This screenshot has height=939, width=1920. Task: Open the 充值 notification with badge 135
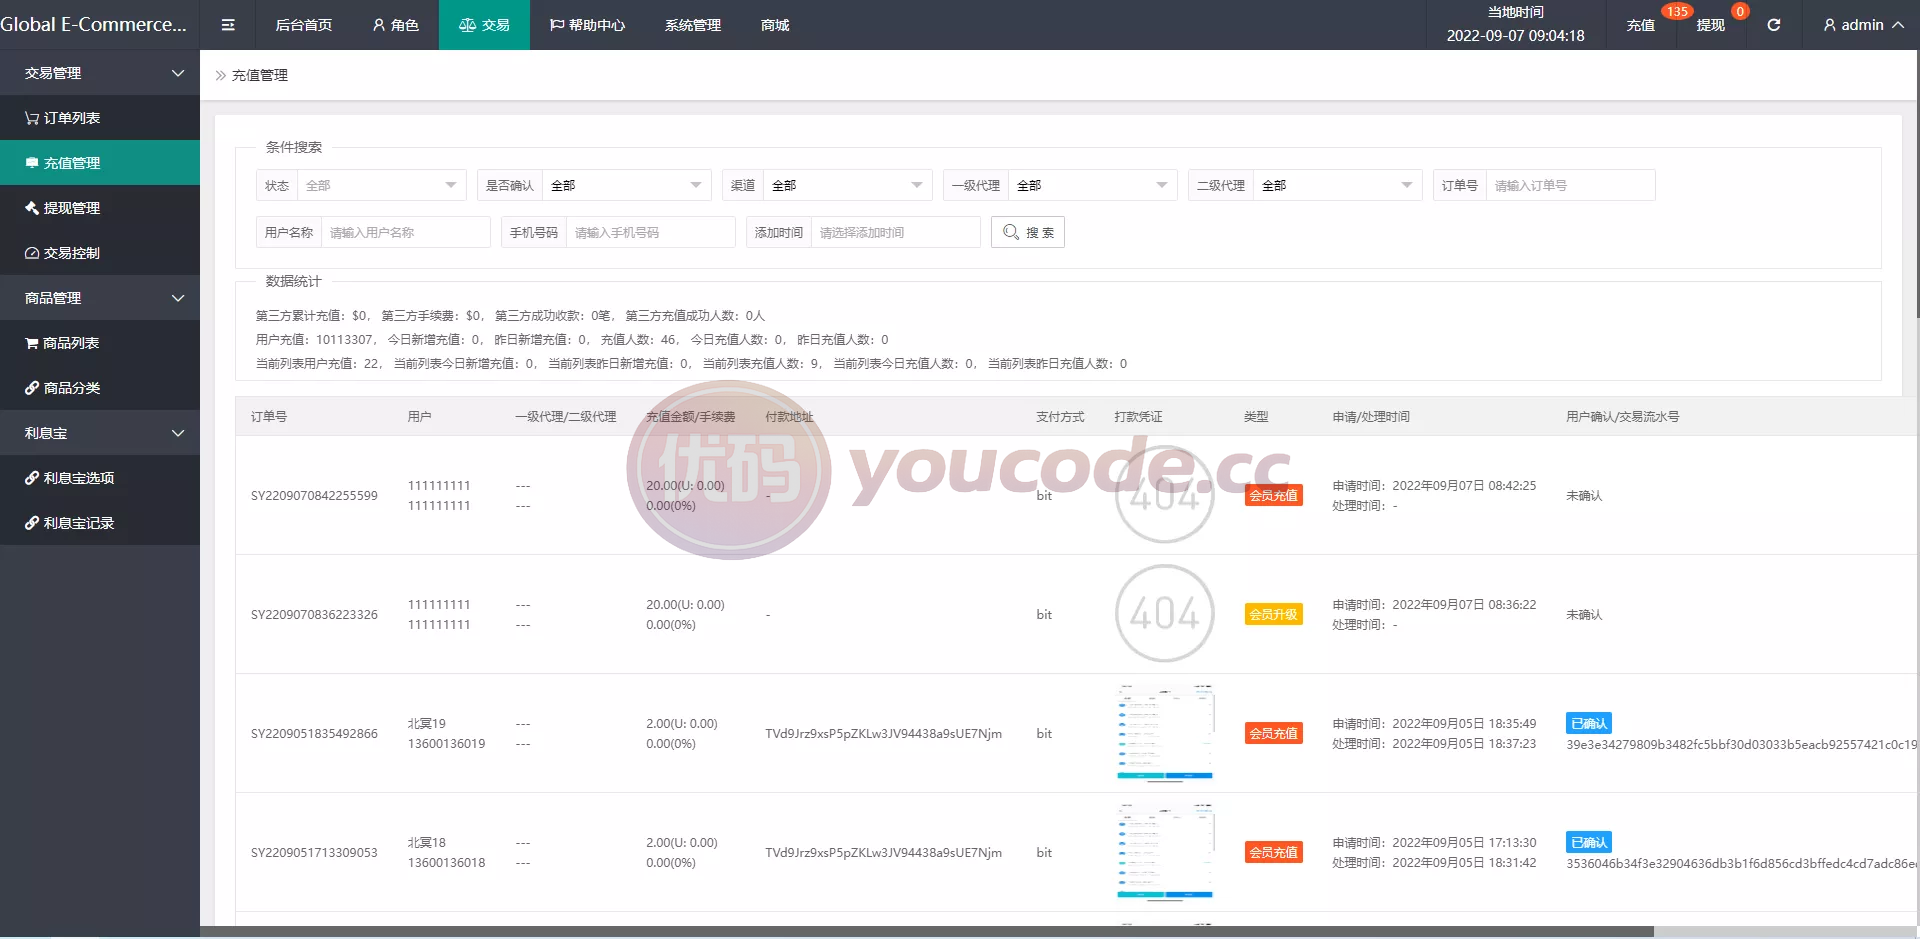[1641, 25]
